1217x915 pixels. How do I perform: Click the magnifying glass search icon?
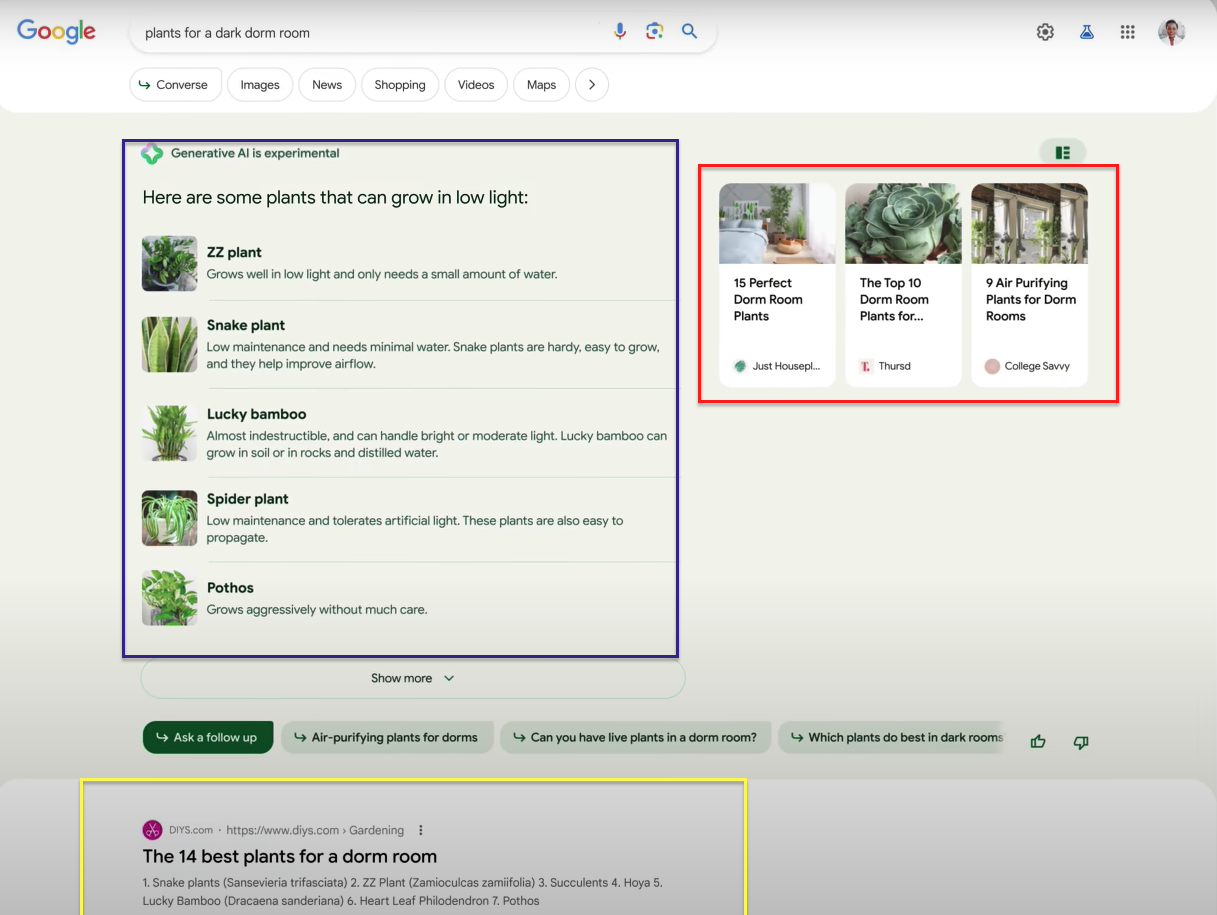click(x=689, y=32)
